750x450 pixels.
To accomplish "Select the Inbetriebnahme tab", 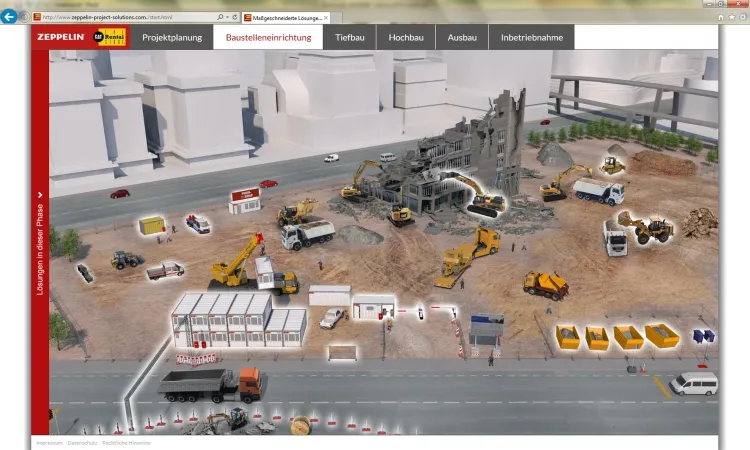I will (x=531, y=38).
